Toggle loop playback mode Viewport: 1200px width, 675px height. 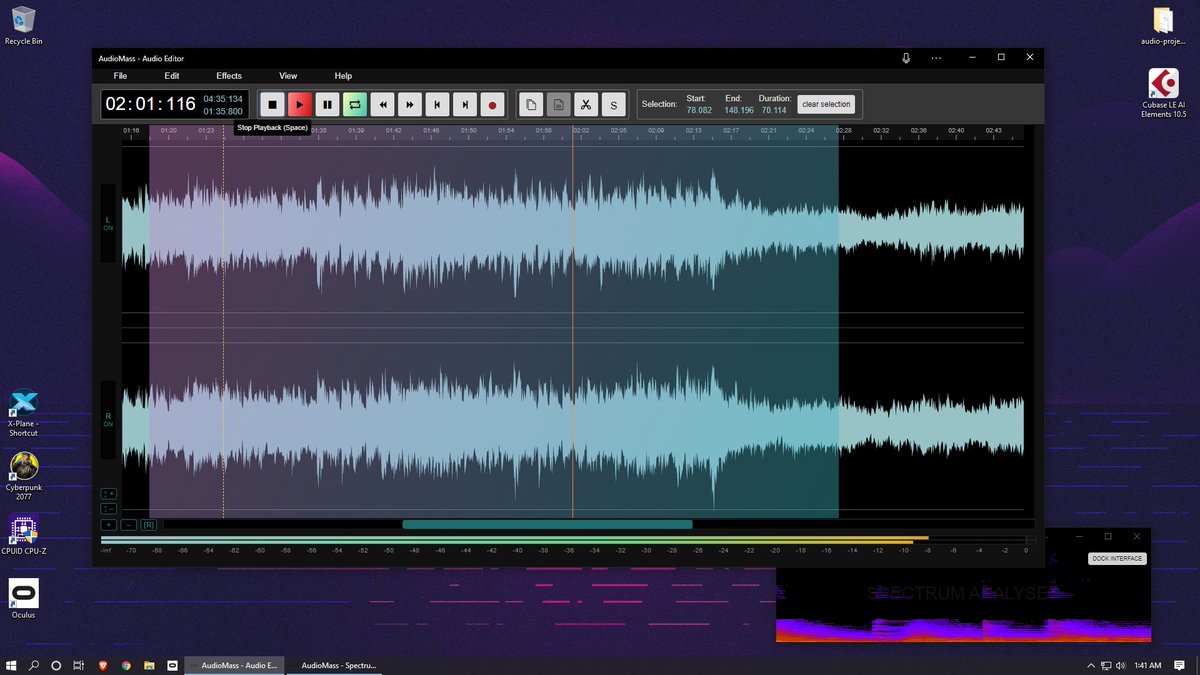click(355, 104)
